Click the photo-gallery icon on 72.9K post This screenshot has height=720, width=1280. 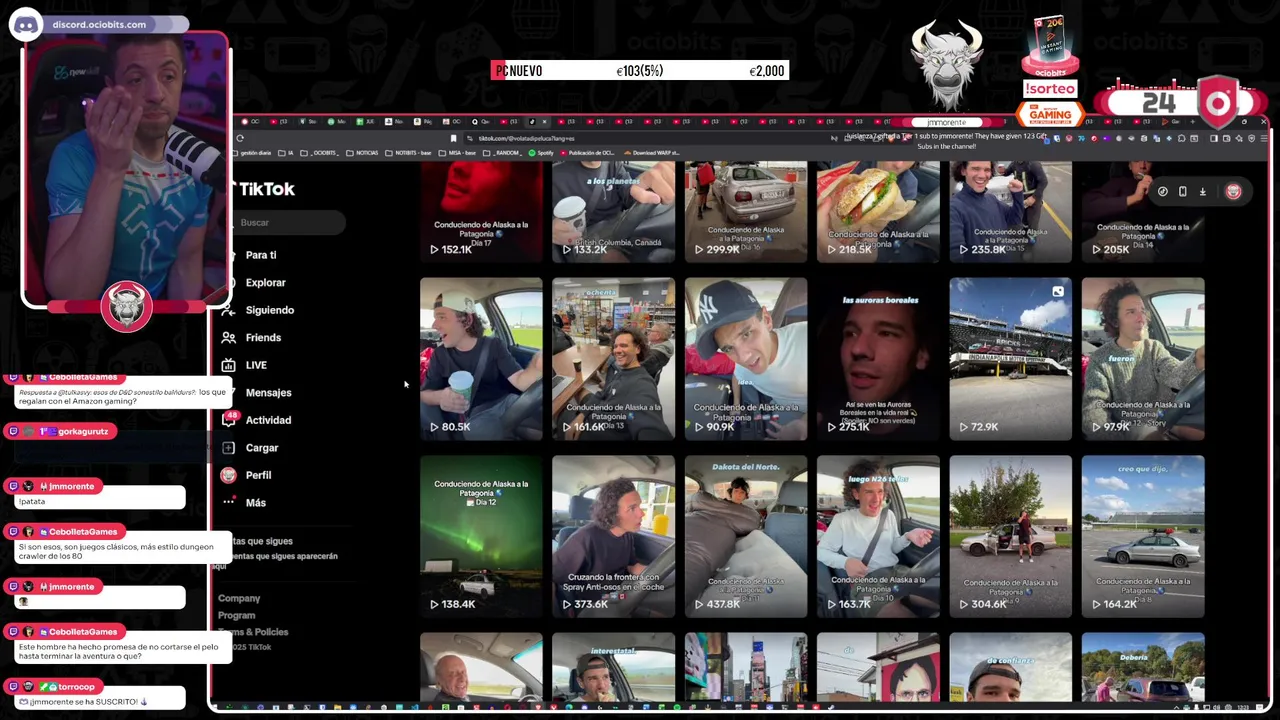pos(1058,292)
